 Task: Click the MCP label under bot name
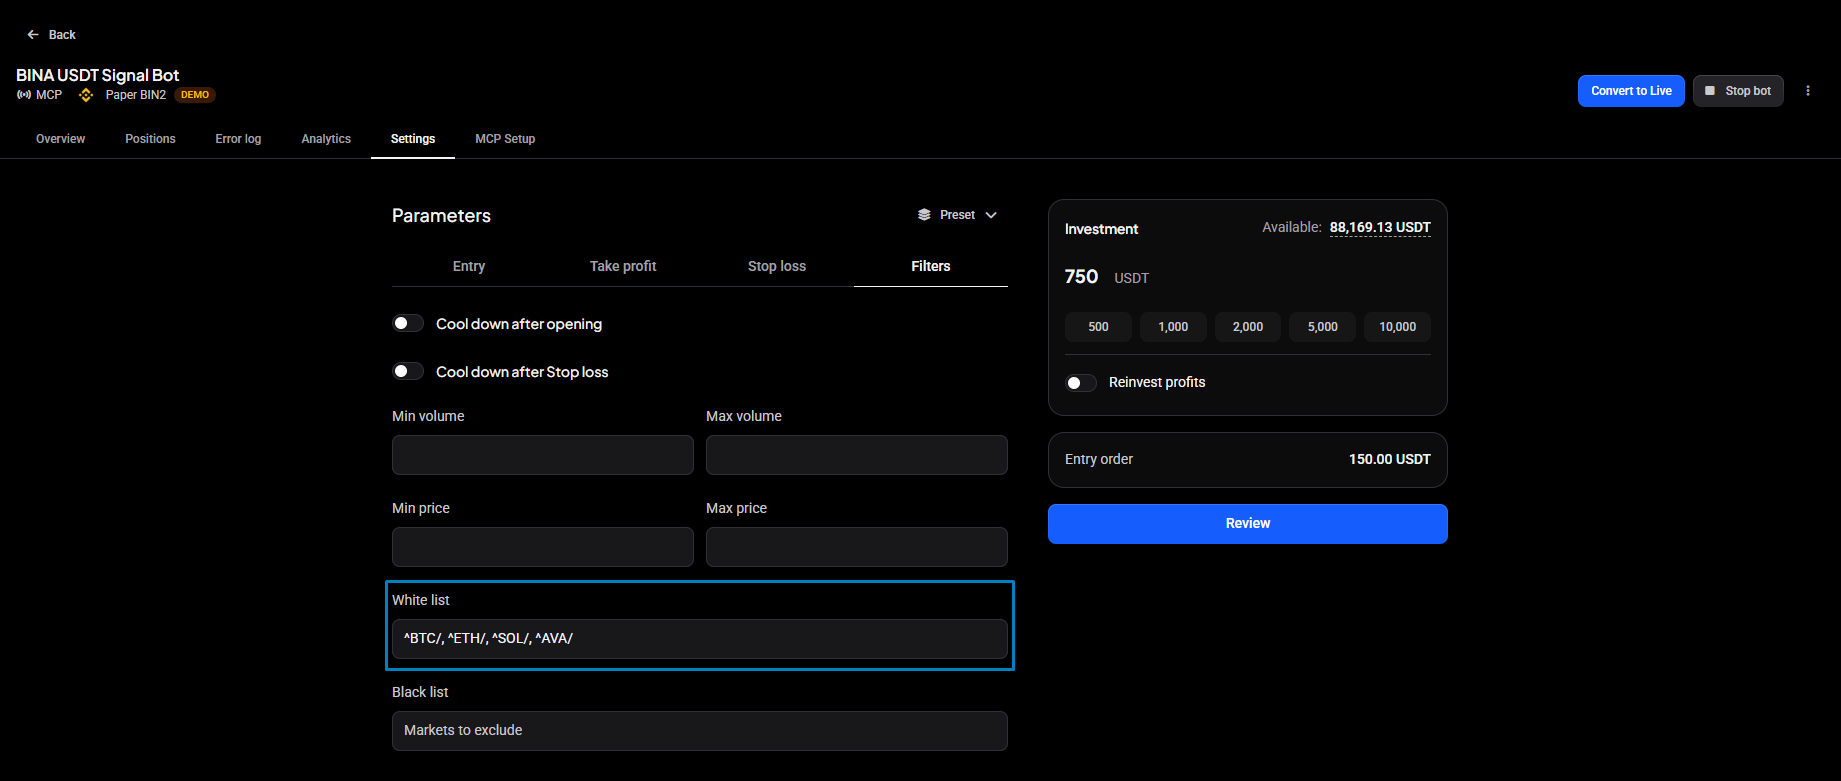point(49,95)
